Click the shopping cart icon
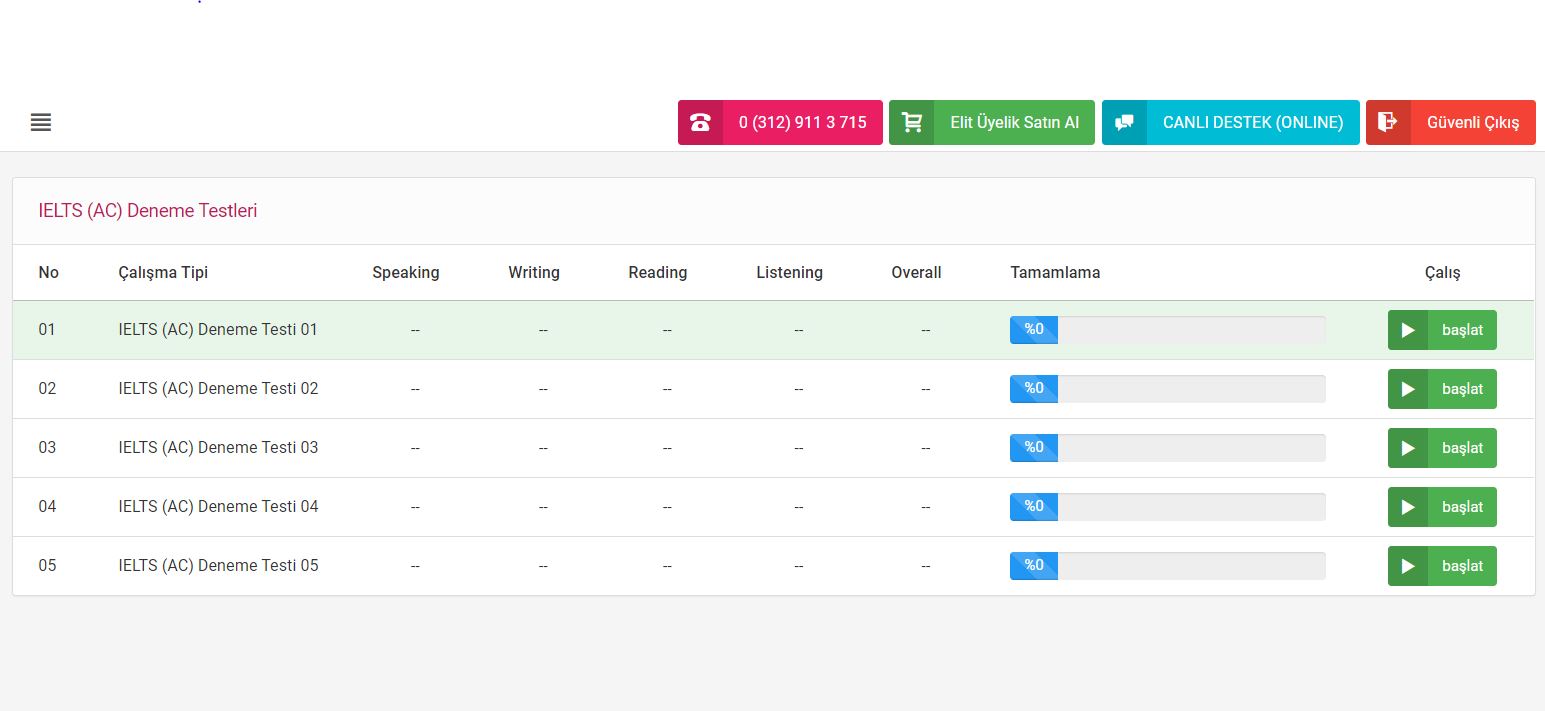Image resolution: width=1545 pixels, height=711 pixels. pos(911,123)
